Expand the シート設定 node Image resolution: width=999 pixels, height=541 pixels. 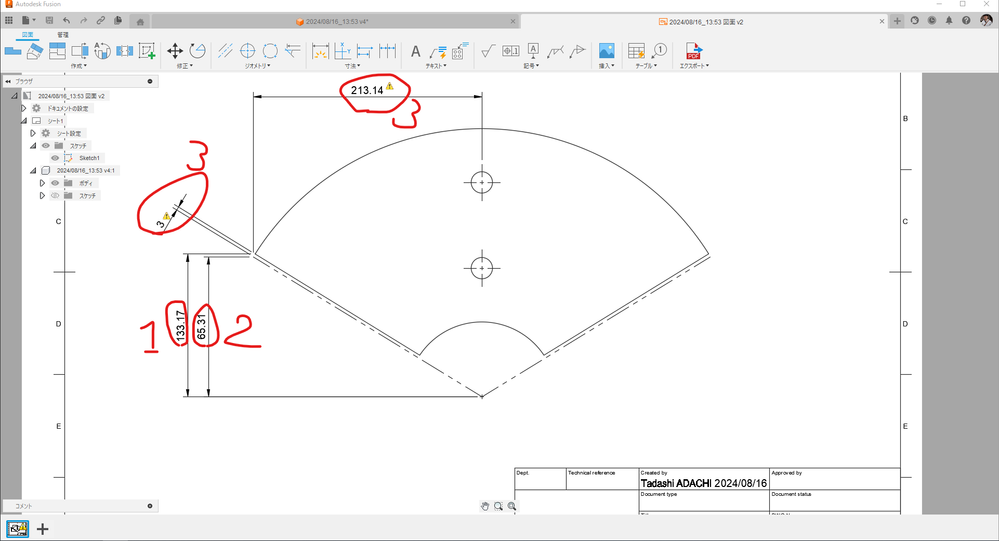click(33, 133)
